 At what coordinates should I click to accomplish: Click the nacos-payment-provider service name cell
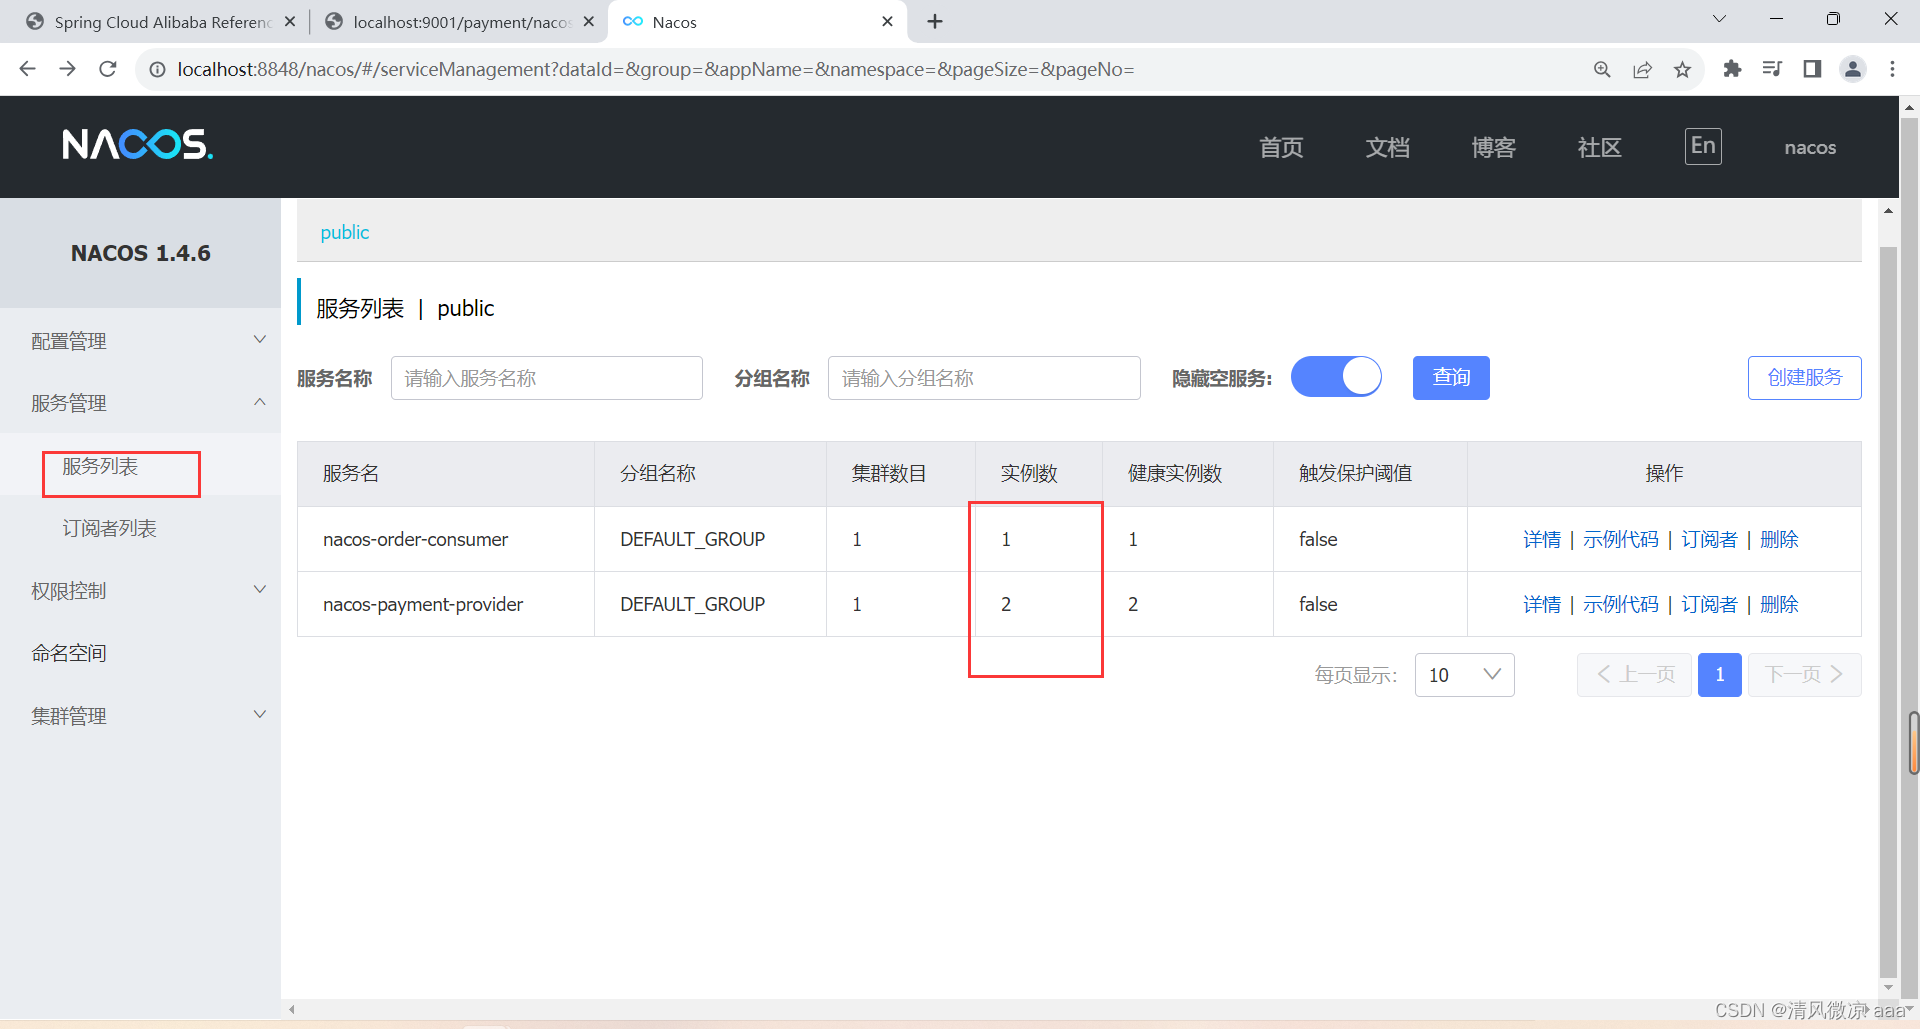point(446,604)
